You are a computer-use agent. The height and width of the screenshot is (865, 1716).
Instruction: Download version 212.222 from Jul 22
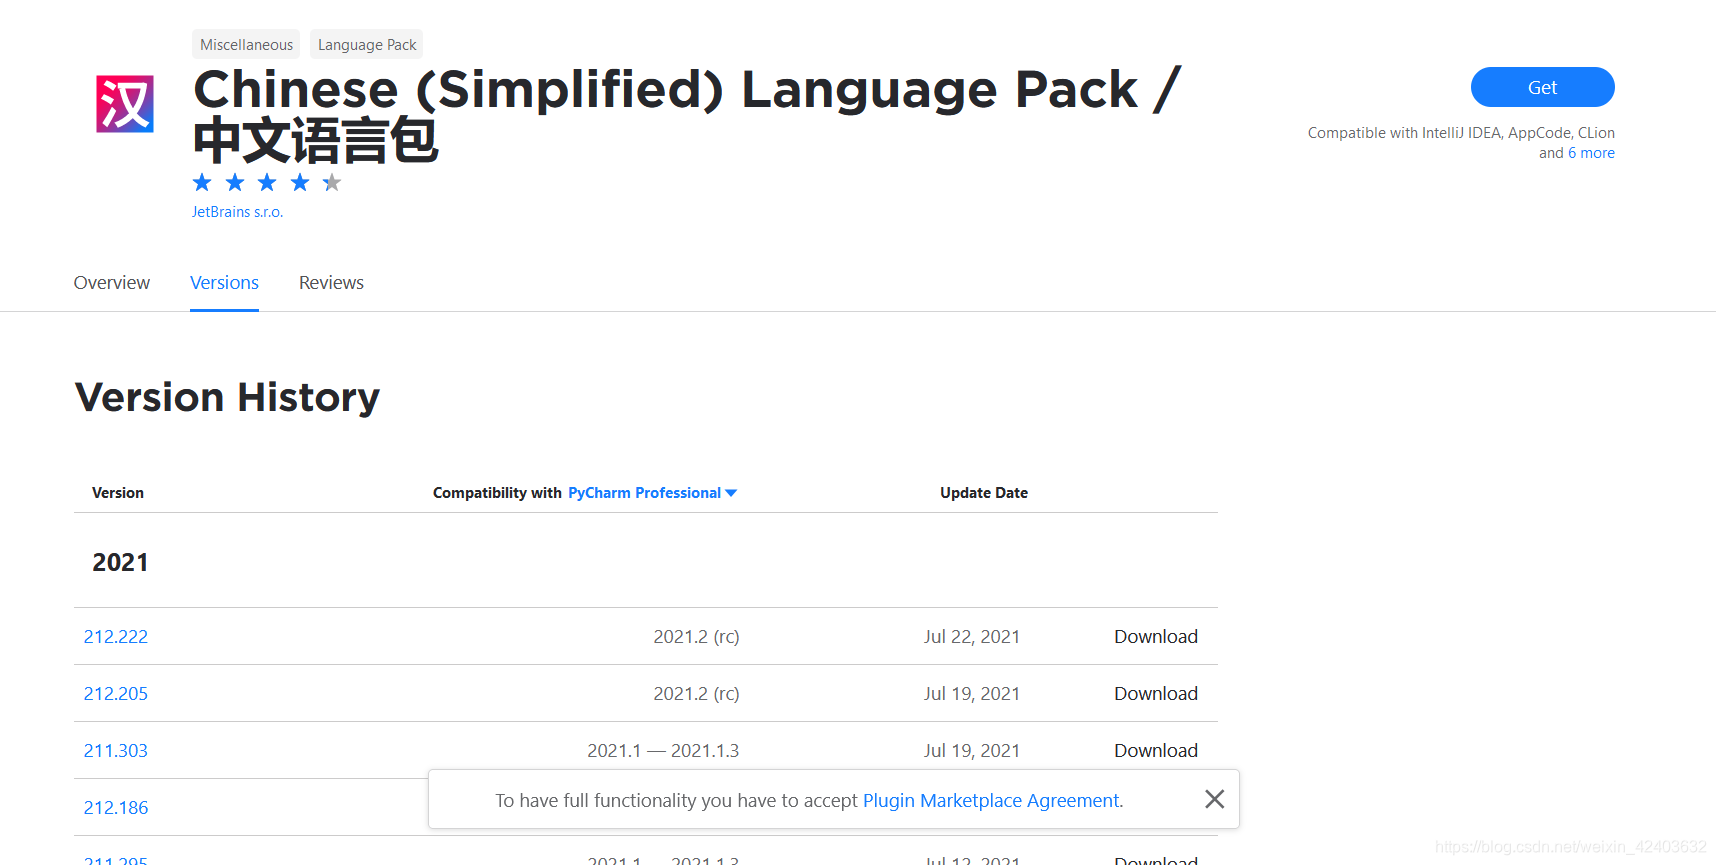pyautogui.click(x=1156, y=637)
